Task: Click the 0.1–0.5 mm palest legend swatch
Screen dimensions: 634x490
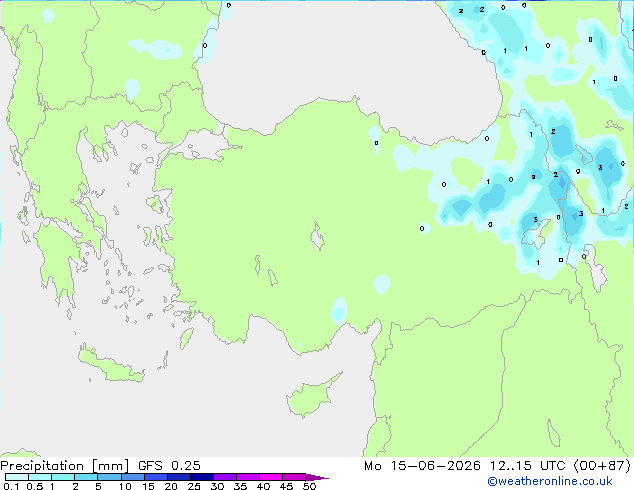Action: [17, 477]
